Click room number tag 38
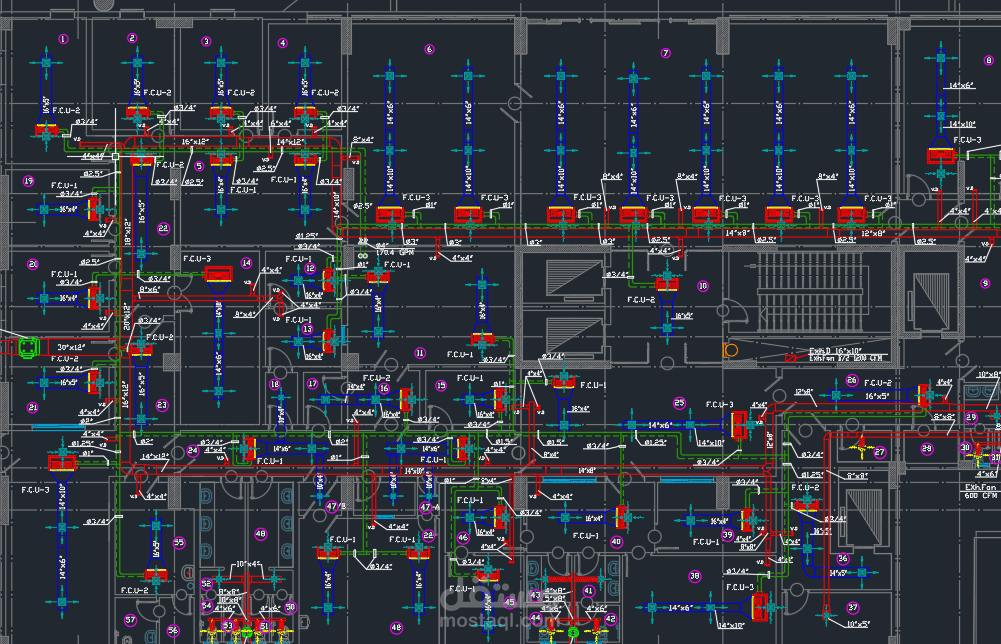 (x=695, y=576)
